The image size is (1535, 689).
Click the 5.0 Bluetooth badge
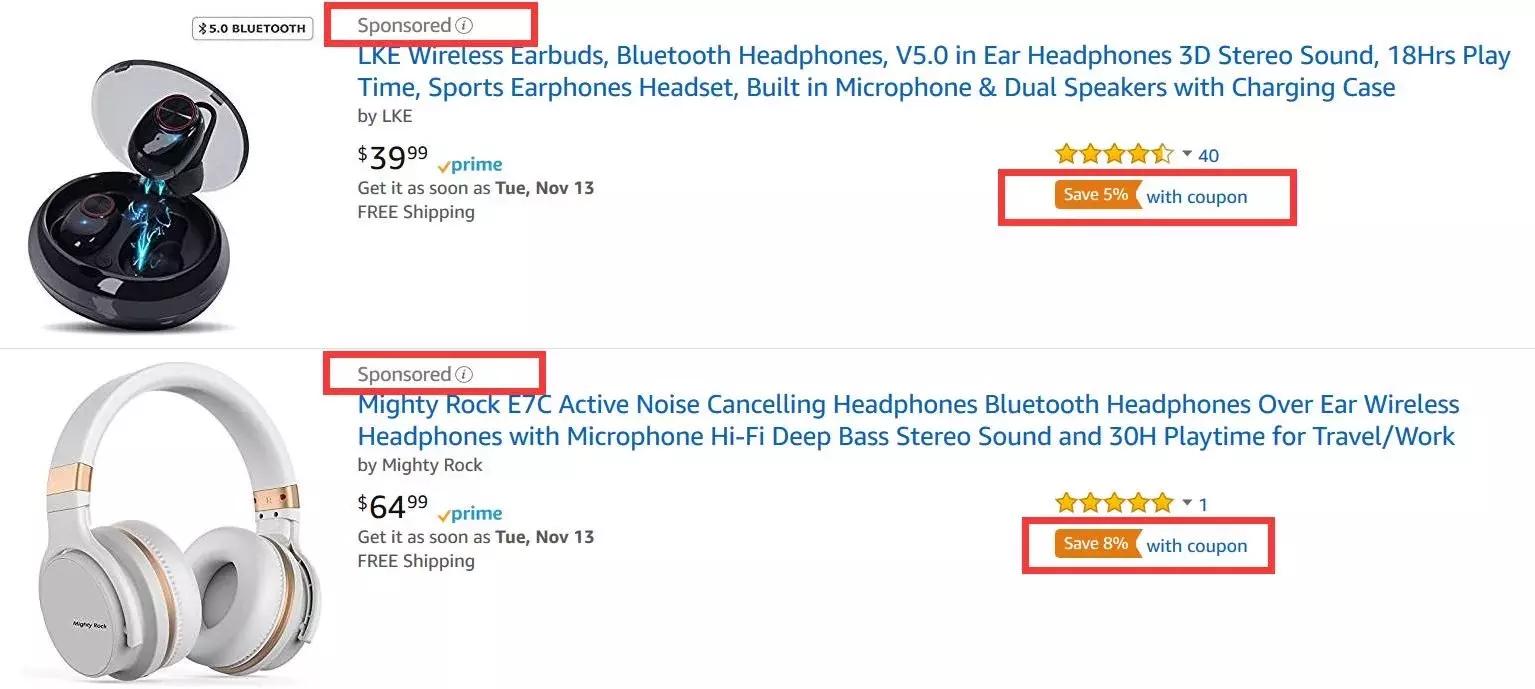pos(252,29)
